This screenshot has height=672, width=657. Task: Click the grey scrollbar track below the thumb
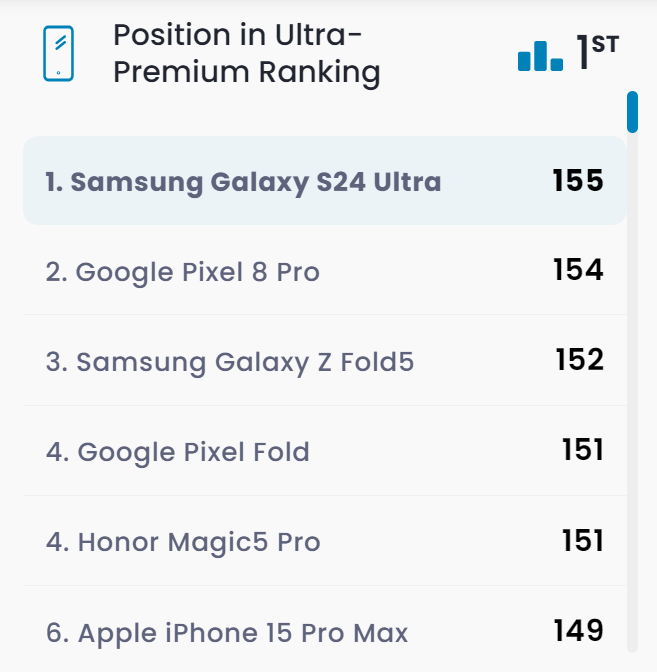click(x=632, y=400)
